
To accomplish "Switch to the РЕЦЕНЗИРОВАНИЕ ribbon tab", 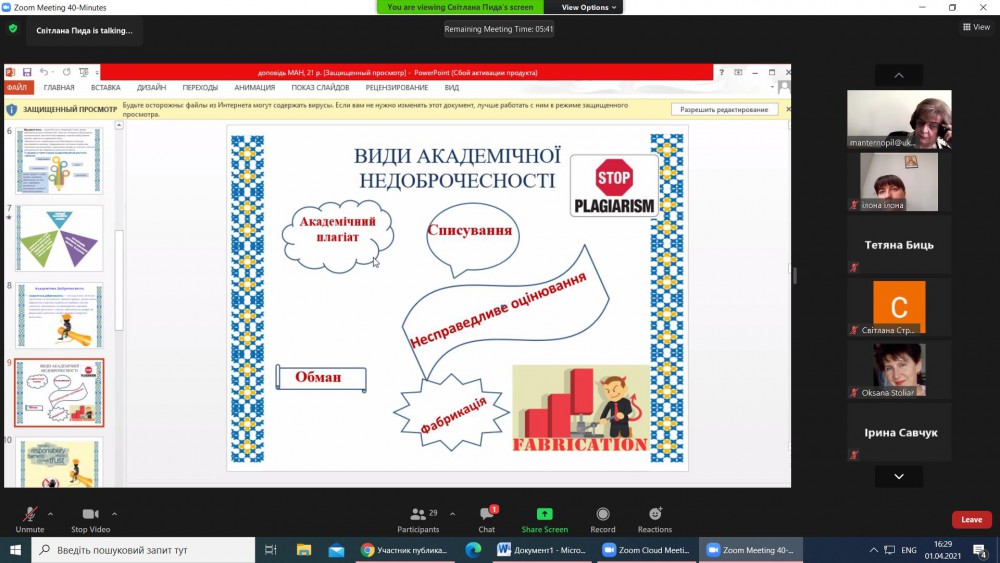I will point(397,87).
